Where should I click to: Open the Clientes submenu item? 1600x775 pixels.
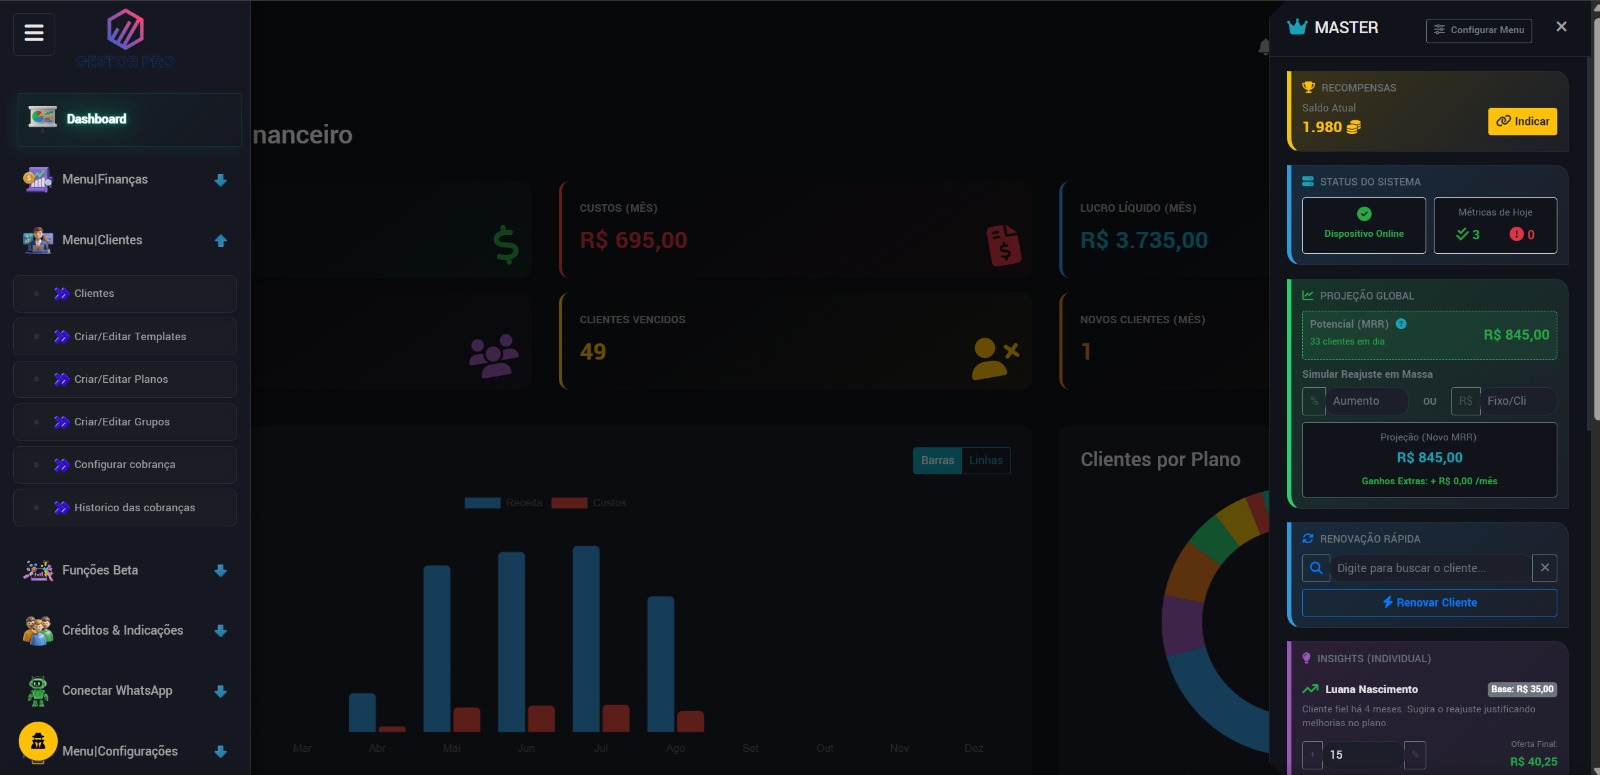(x=125, y=294)
